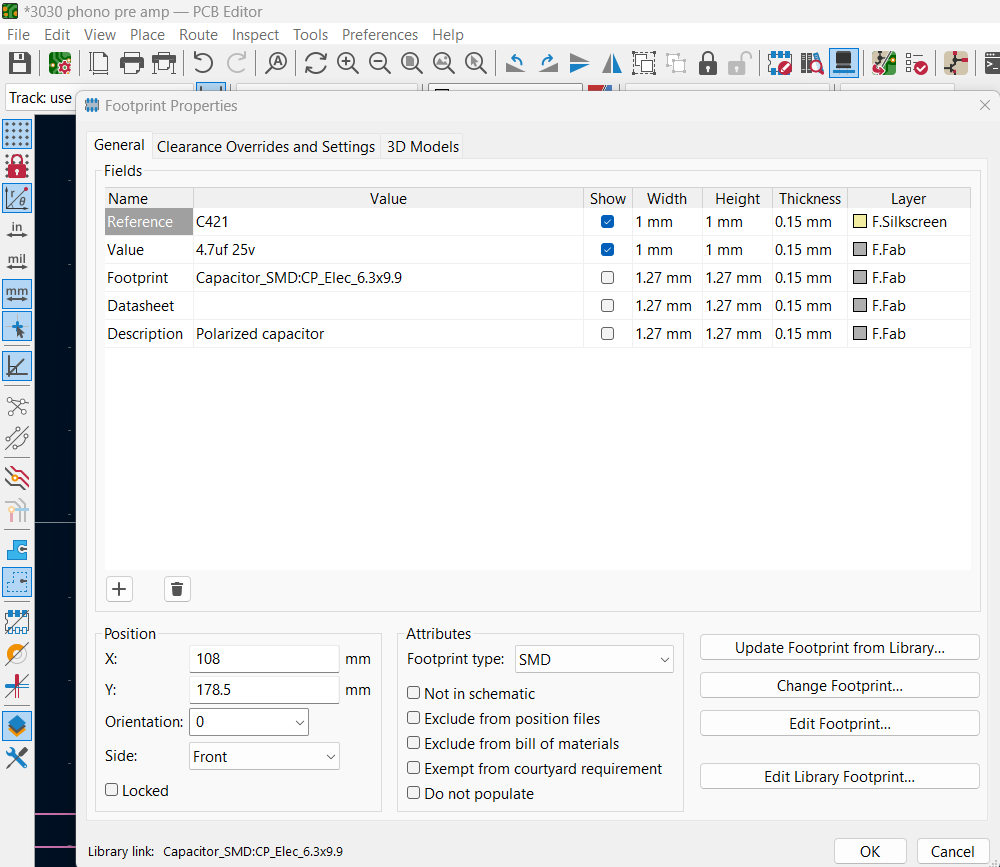Screen dimensions: 1000x867
Task: Enable Do not populate option
Action: (414, 792)
